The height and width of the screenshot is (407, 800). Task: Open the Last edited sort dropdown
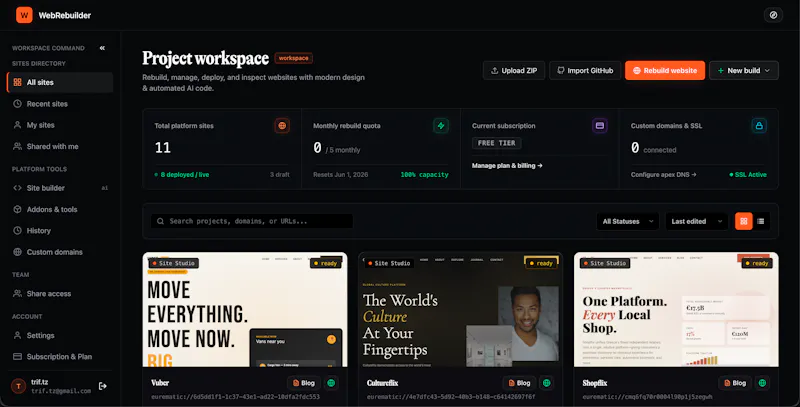(696, 221)
